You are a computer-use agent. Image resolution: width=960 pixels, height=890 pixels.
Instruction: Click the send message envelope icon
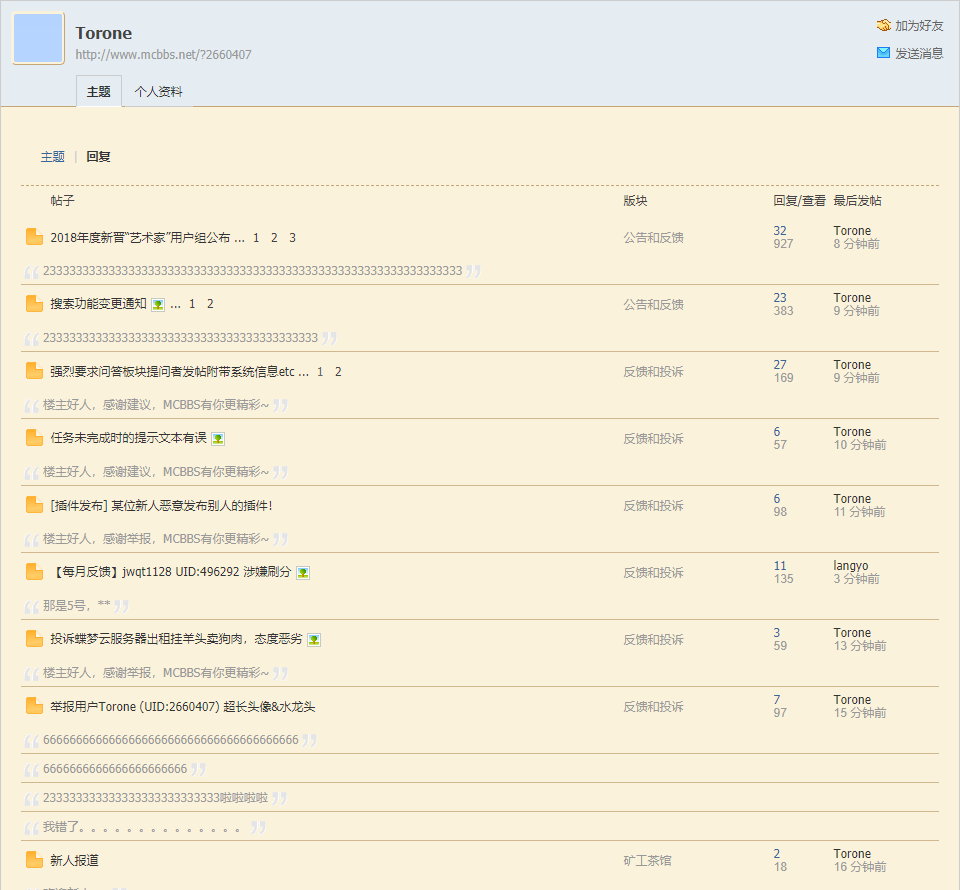pyautogui.click(x=883, y=53)
